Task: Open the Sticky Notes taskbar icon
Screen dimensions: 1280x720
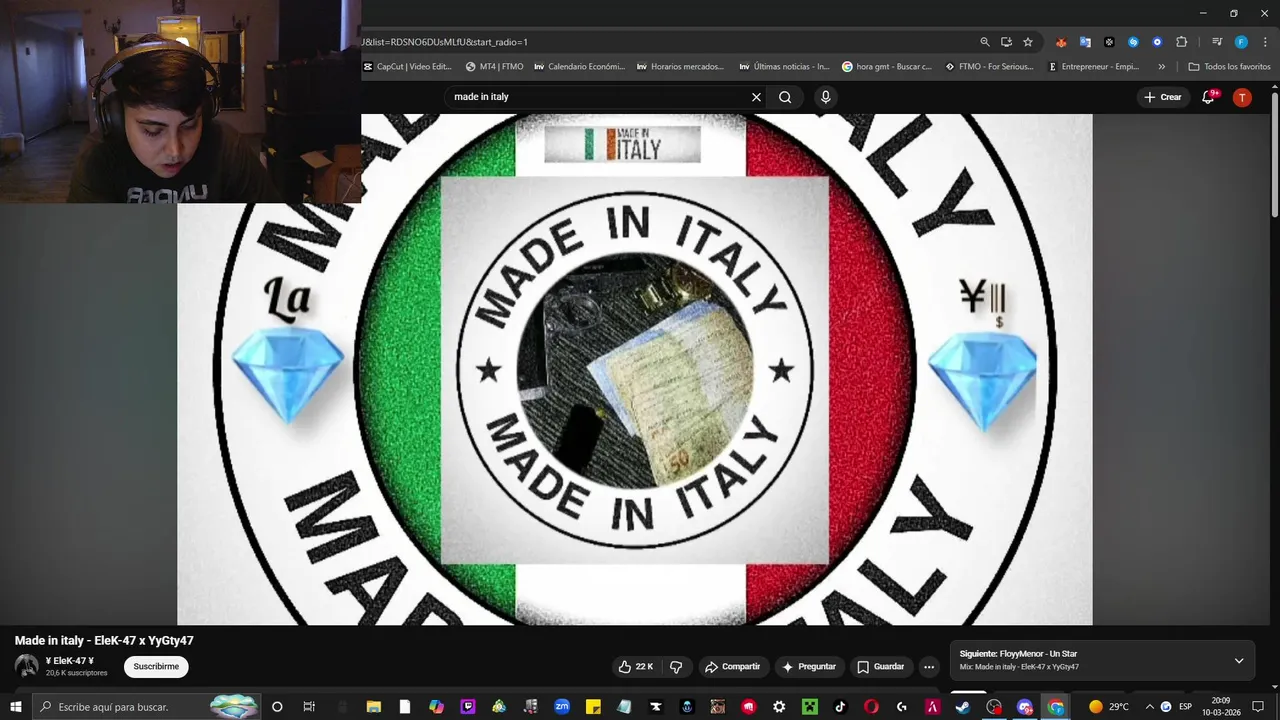Action: click(x=592, y=707)
